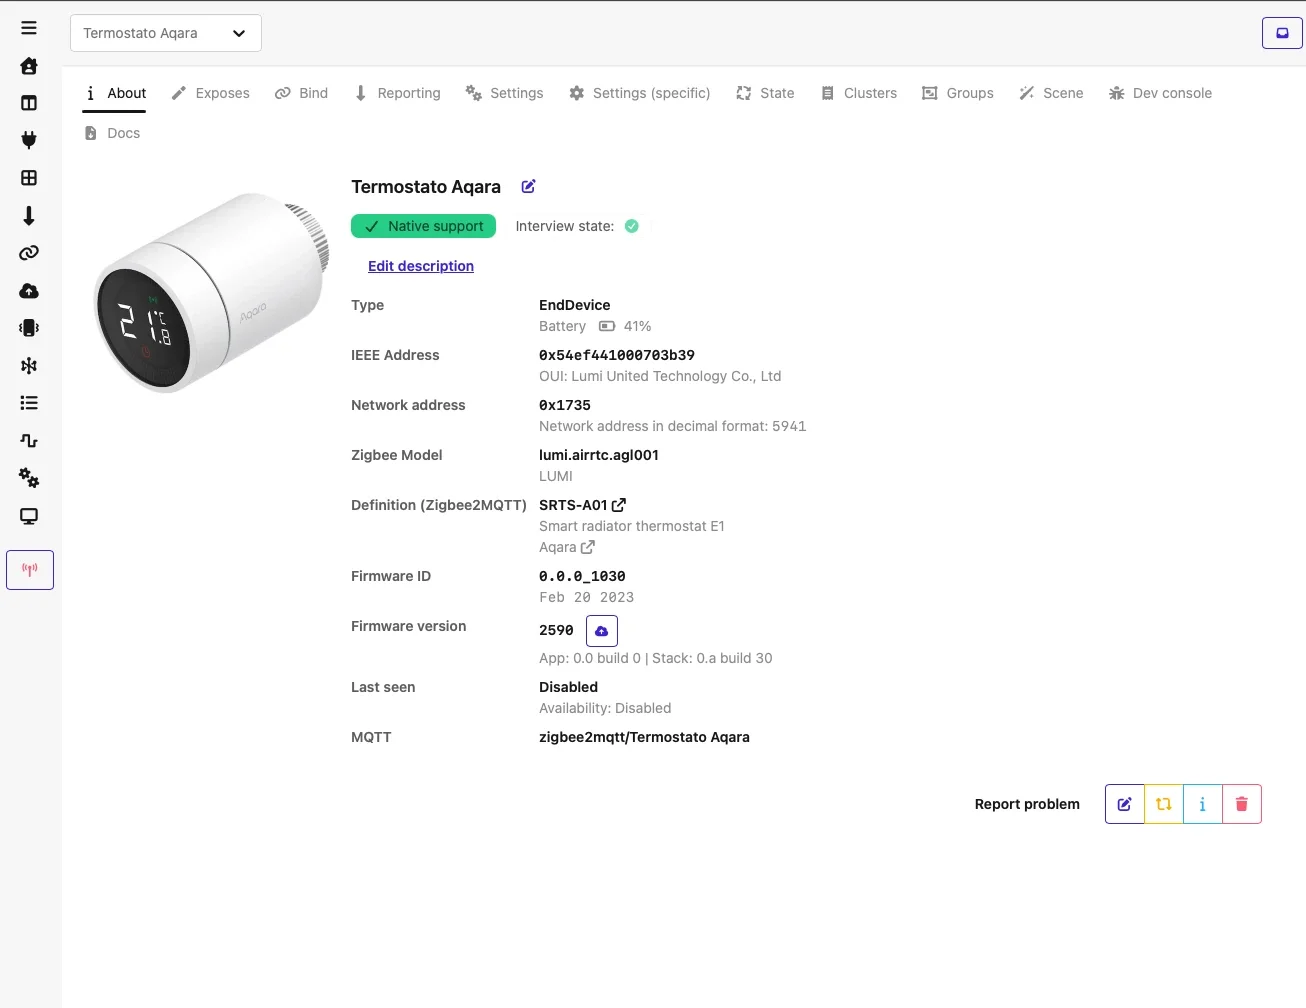Click the Battery 41% indicator
This screenshot has height=1008, width=1306.
595,326
